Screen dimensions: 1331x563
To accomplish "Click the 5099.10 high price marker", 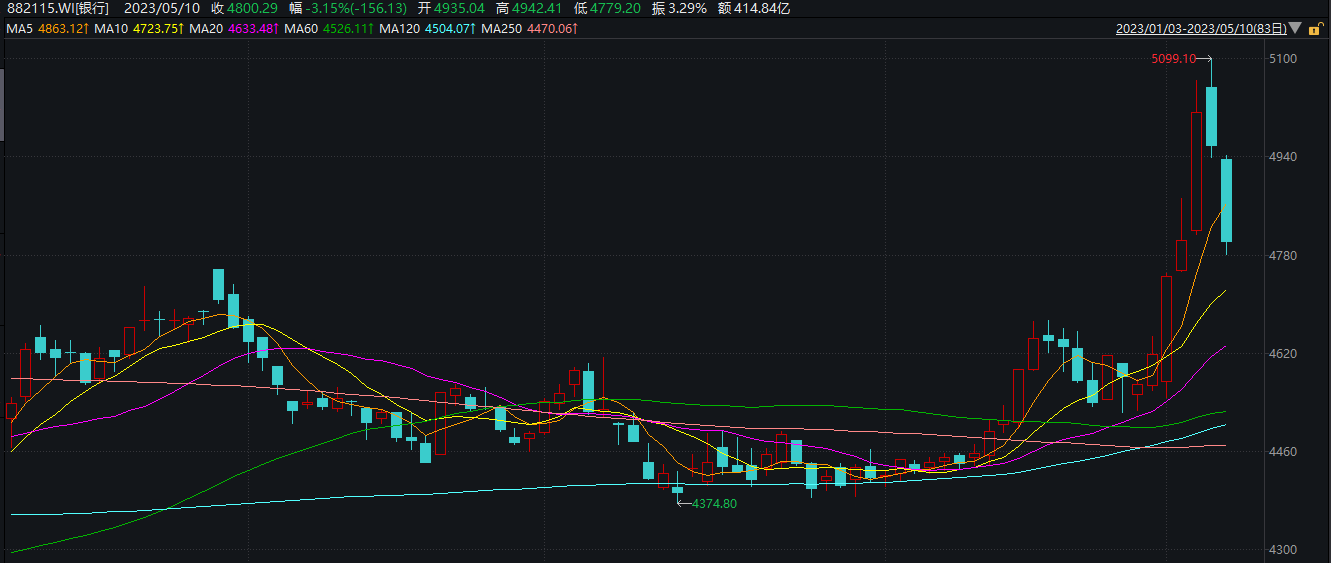I will [x=1173, y=59].
